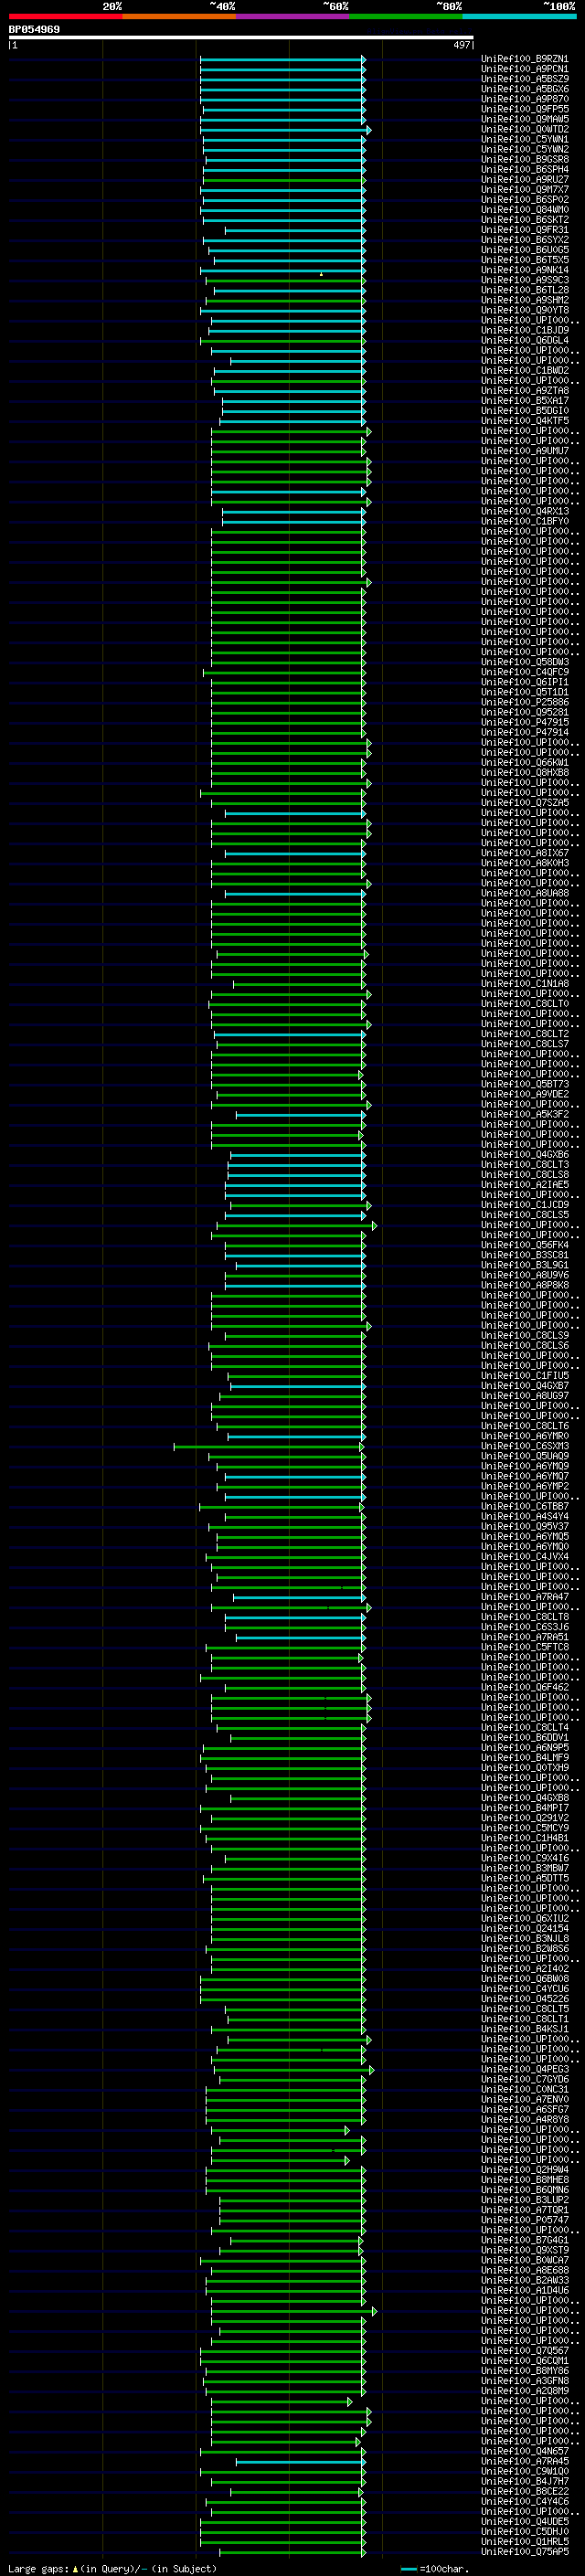Select hit UniRef100_B3L9G1
Screen dimensions: 585x2576
point(524,1265)
